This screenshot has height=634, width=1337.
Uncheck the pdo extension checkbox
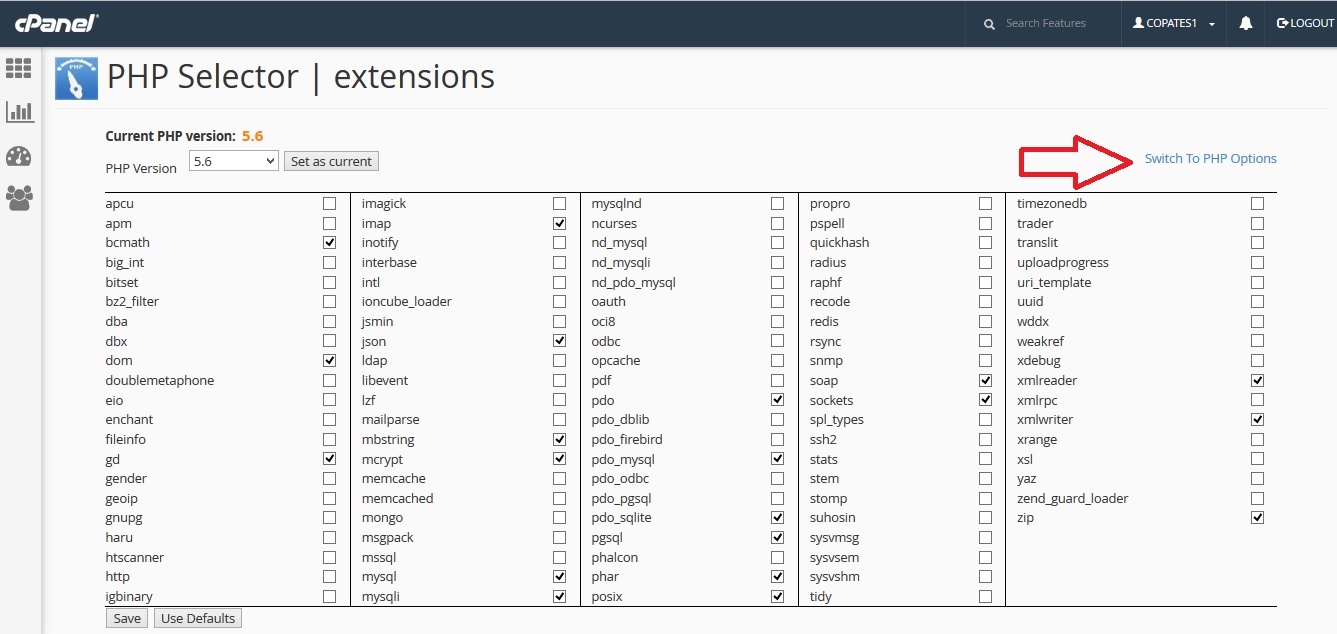777,400
